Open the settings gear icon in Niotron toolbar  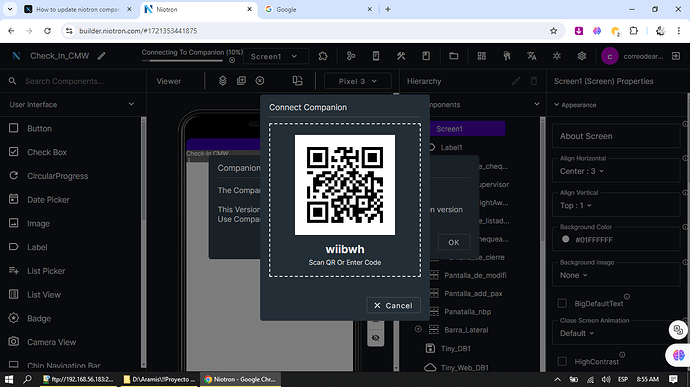582,56
